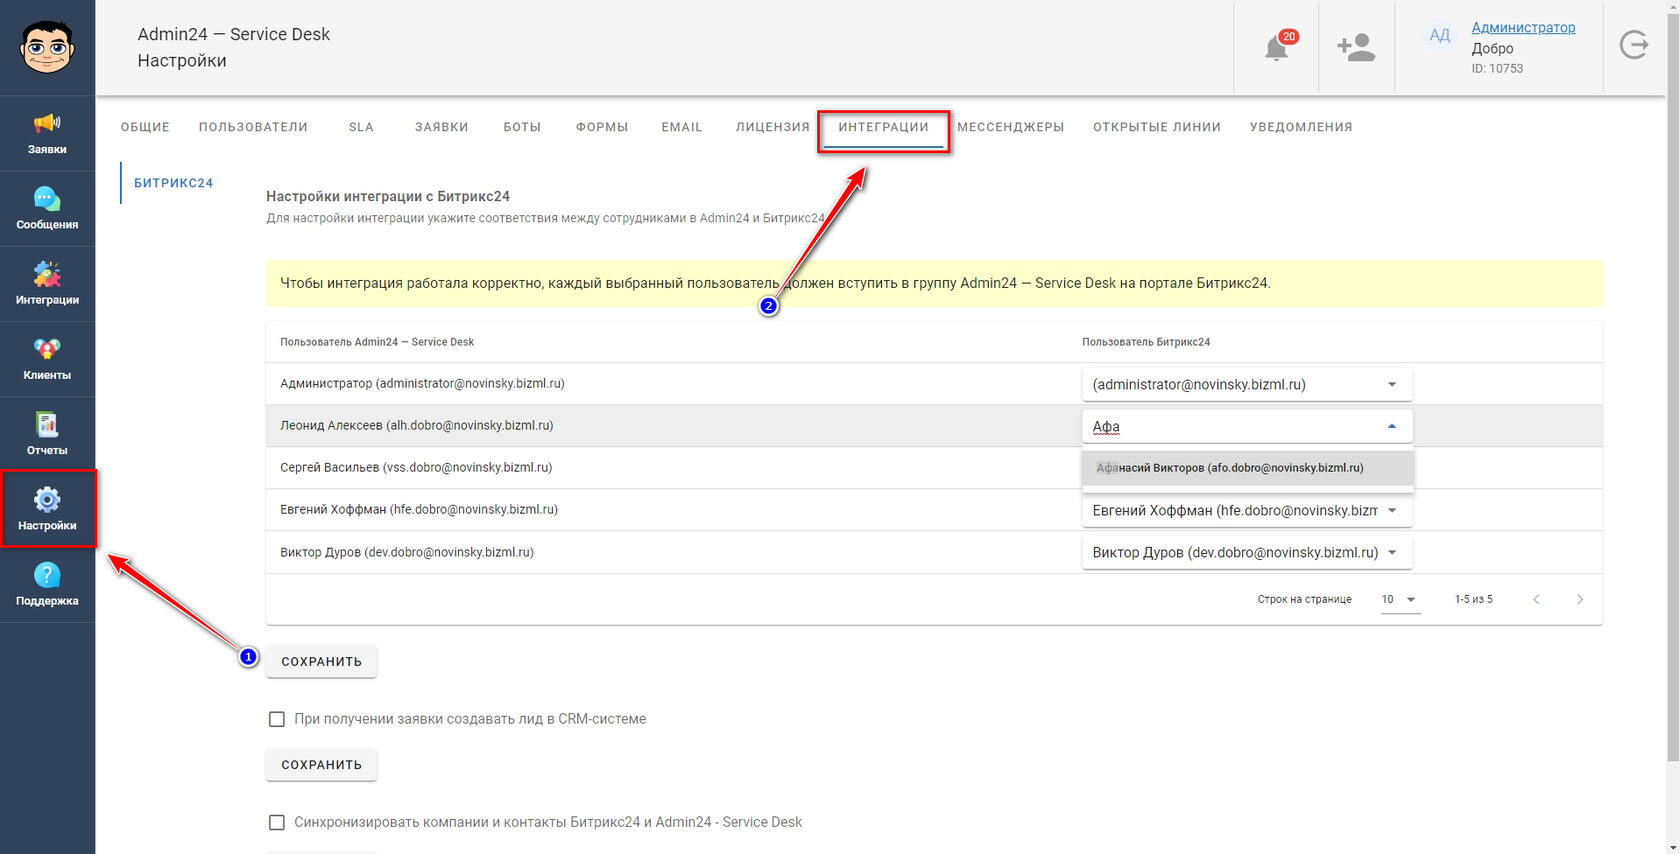Click the notifications bell icon
The height and width of the screenshot is (854, 1680).
(x=1277, y=47)
